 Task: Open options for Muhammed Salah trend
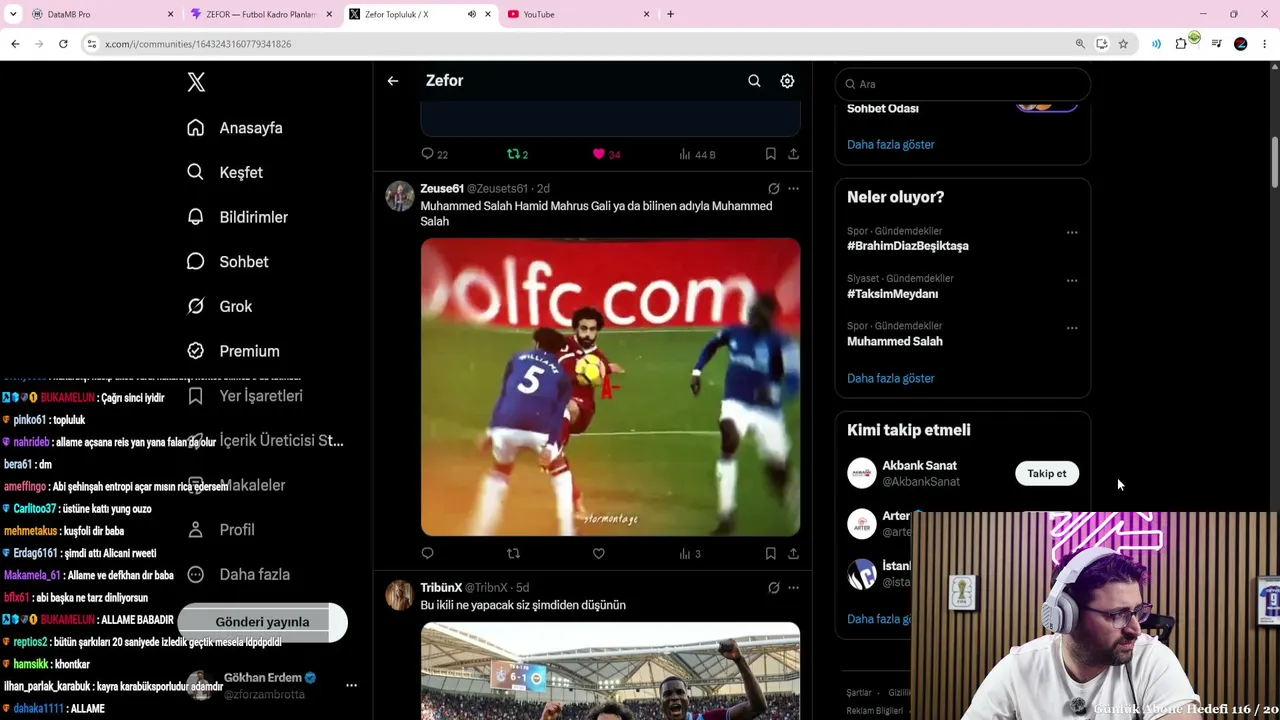[1072, 328]
